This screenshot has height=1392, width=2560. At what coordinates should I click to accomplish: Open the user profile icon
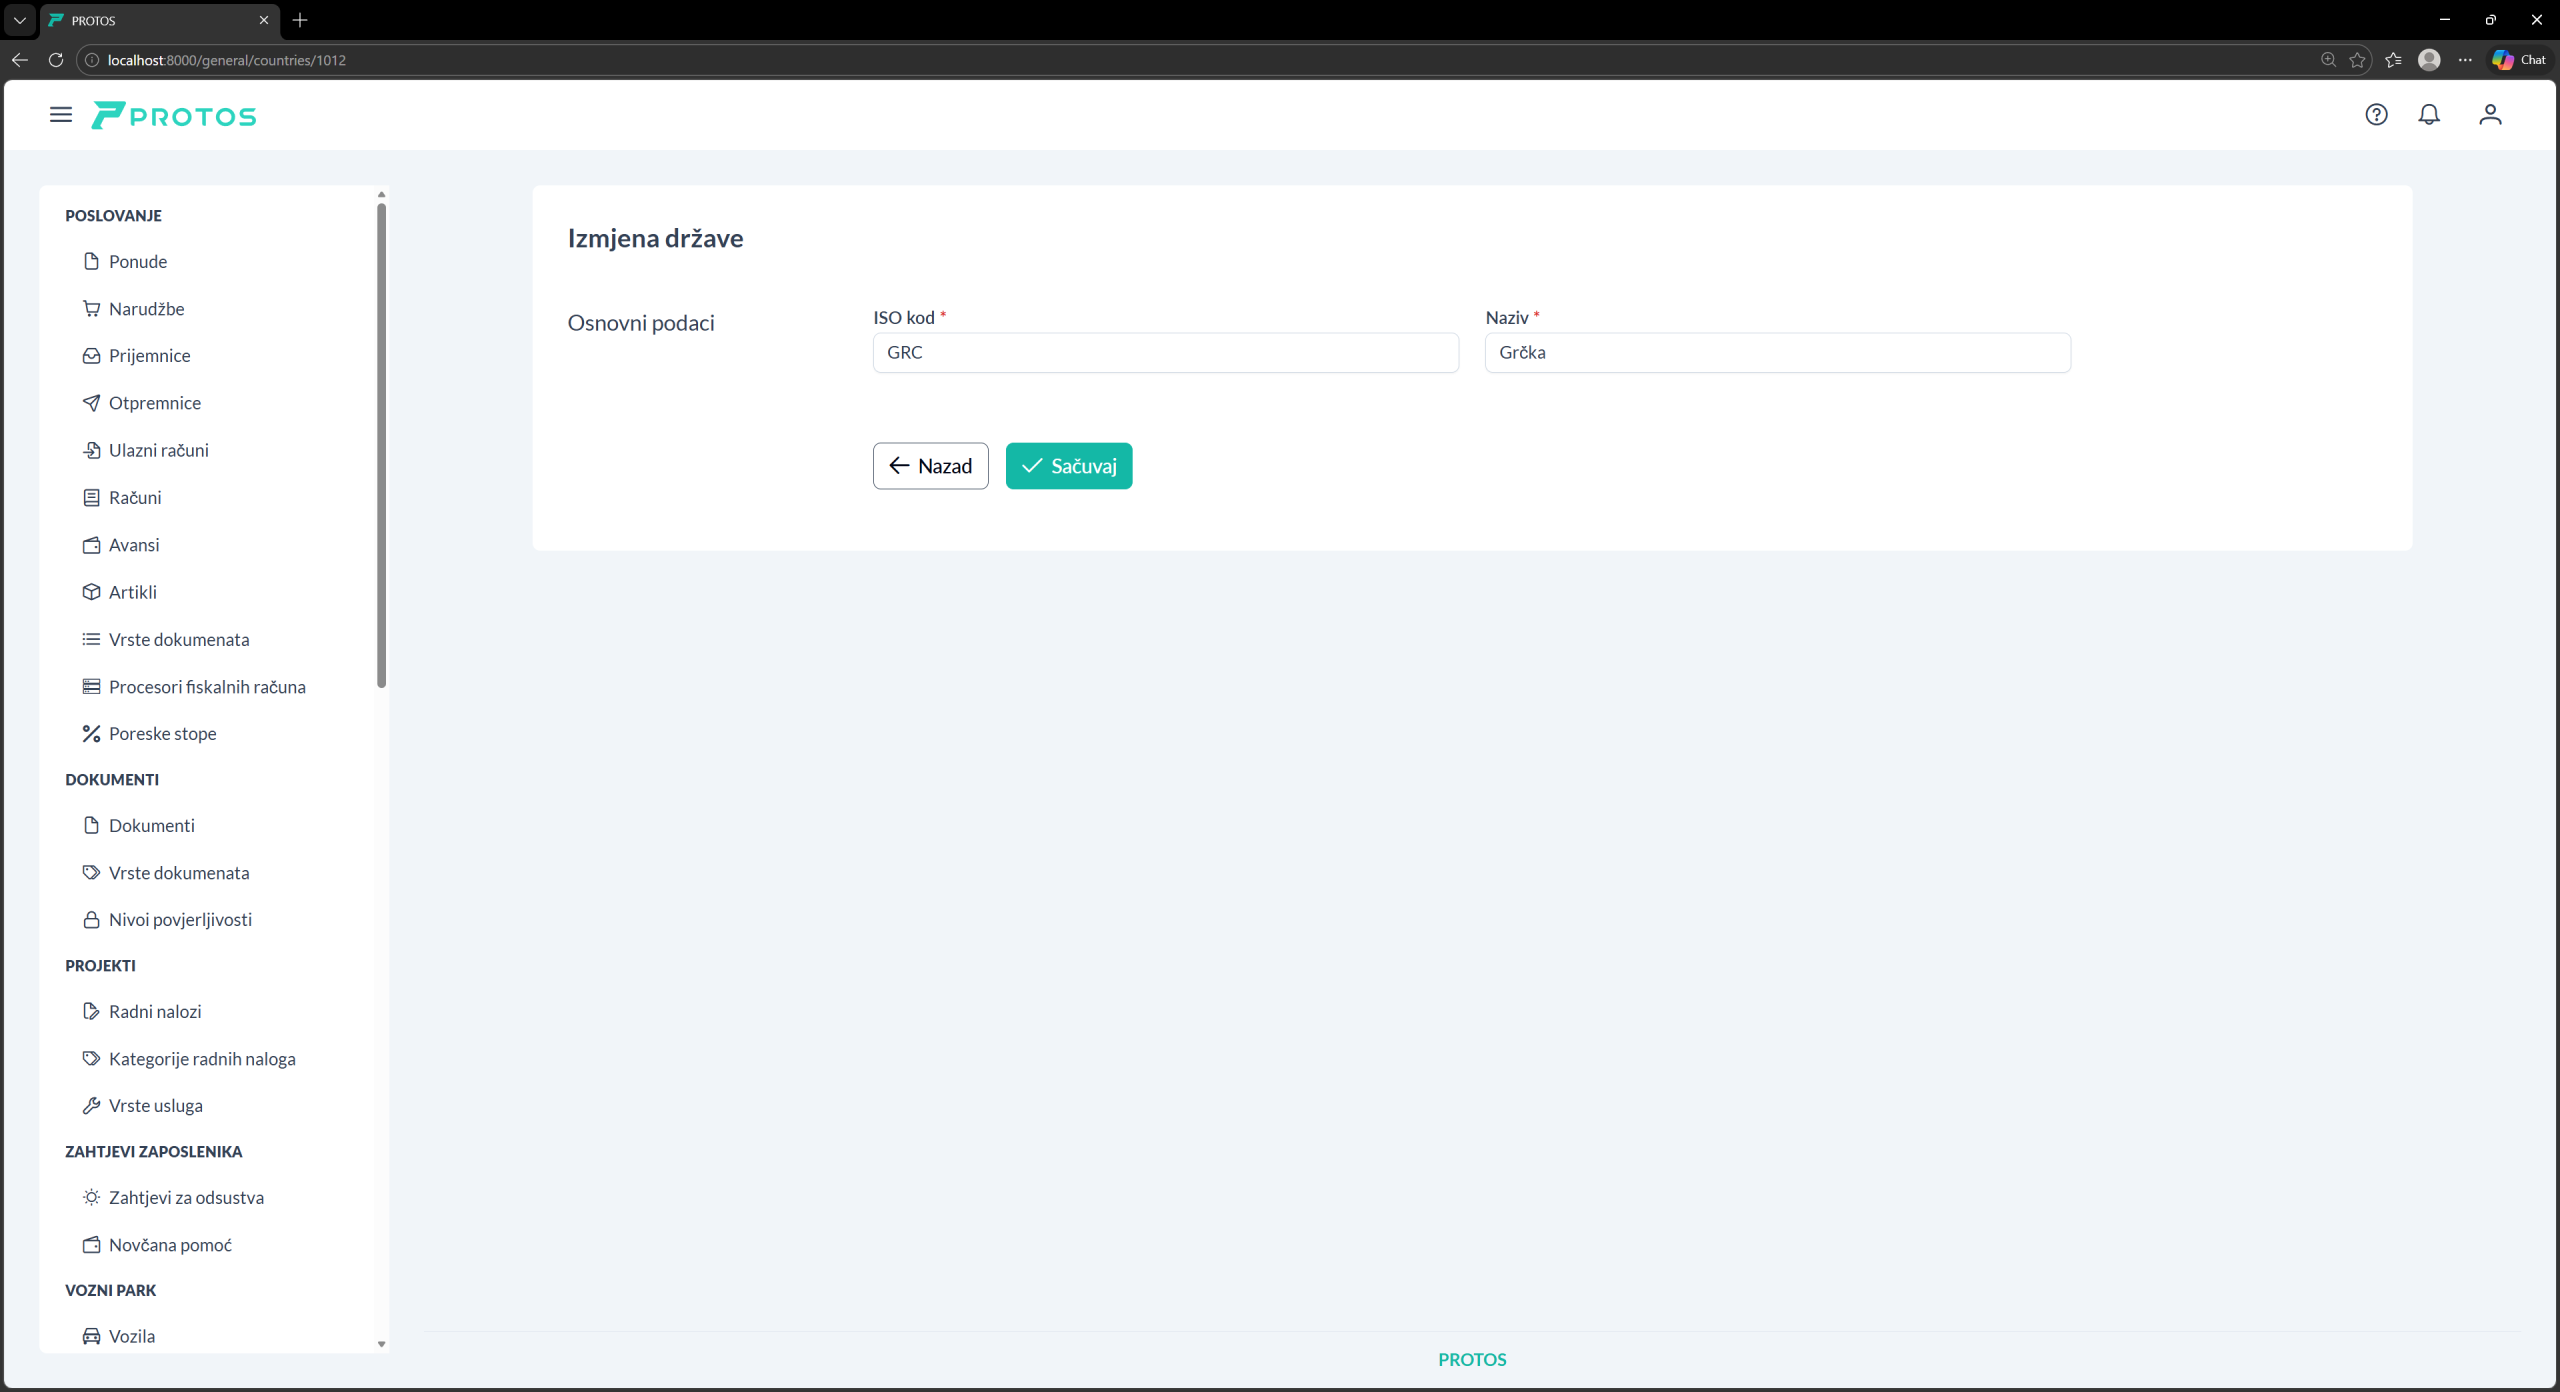click(2490, 115)
